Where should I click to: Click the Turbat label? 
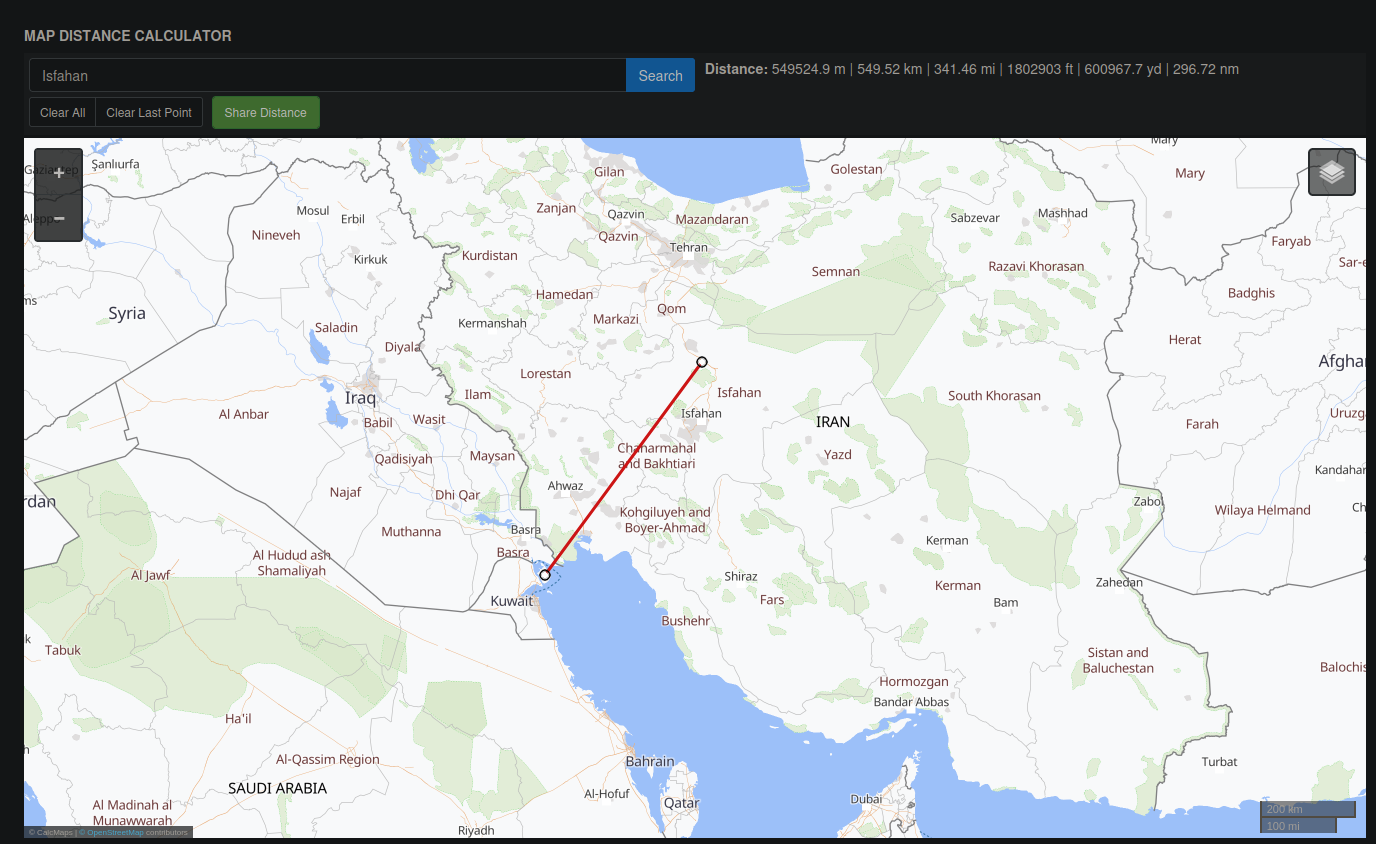[x=1220, y=762]
